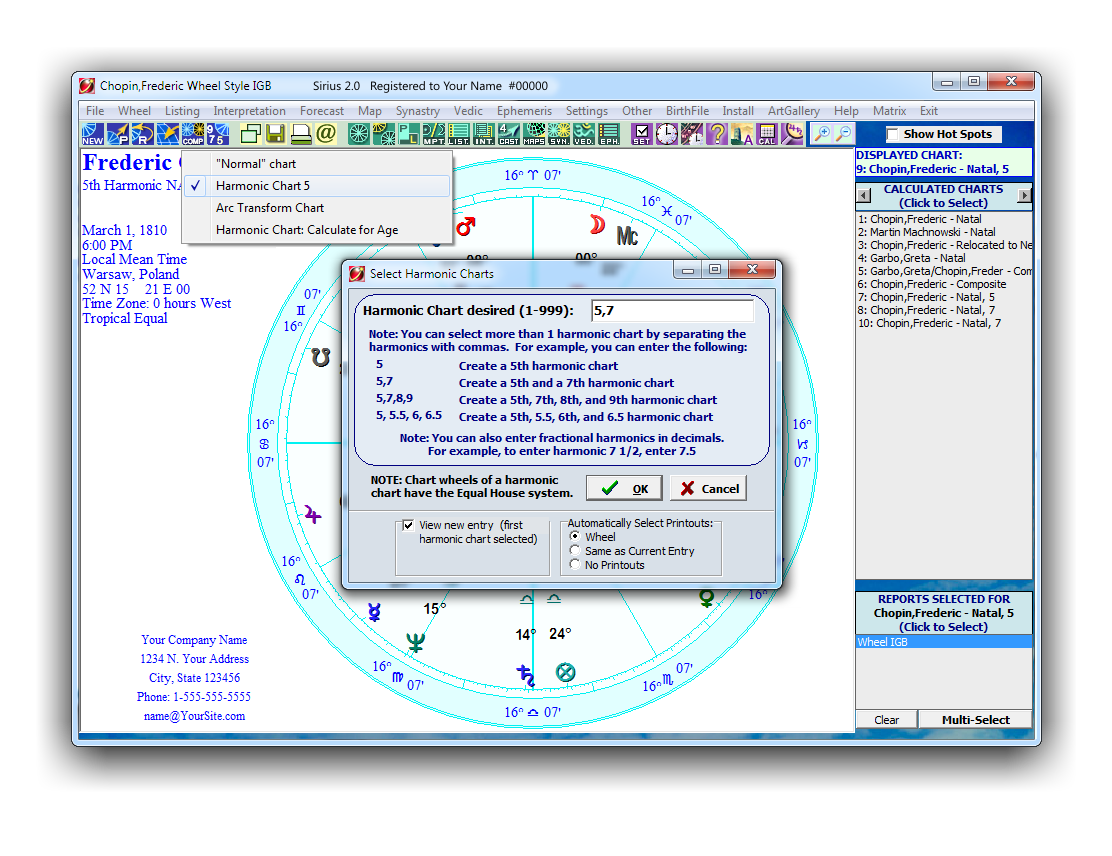Screen dimensions: 1112x856
Task: Click the zoom out magnifier icon
Action: [843, 133]
